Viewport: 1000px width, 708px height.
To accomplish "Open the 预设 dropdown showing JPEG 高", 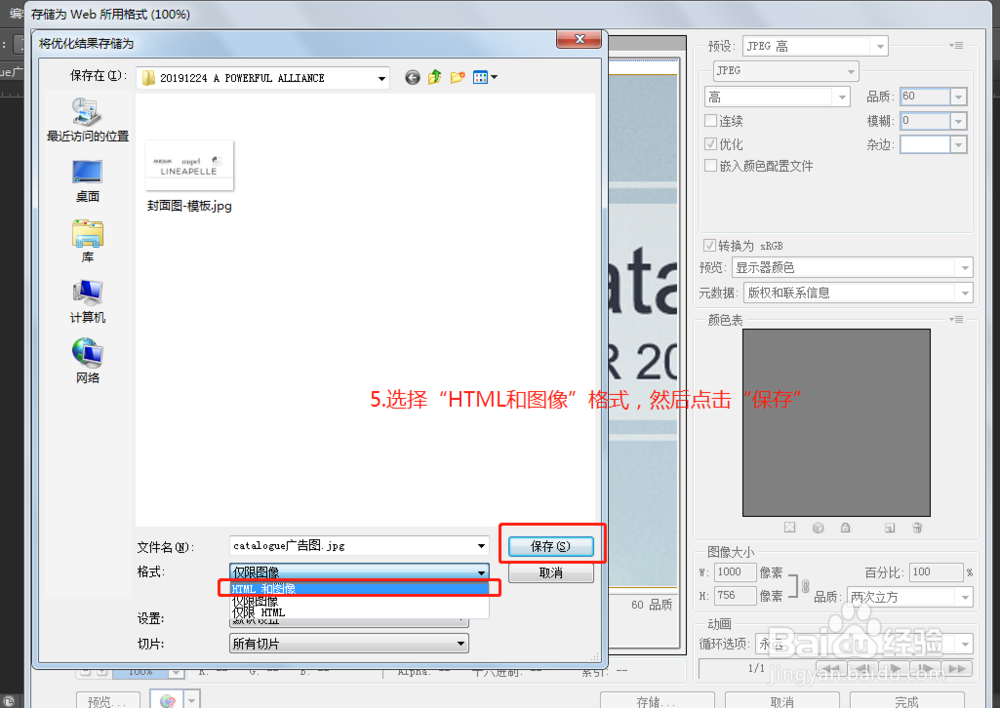I will [x=815, y=46].
